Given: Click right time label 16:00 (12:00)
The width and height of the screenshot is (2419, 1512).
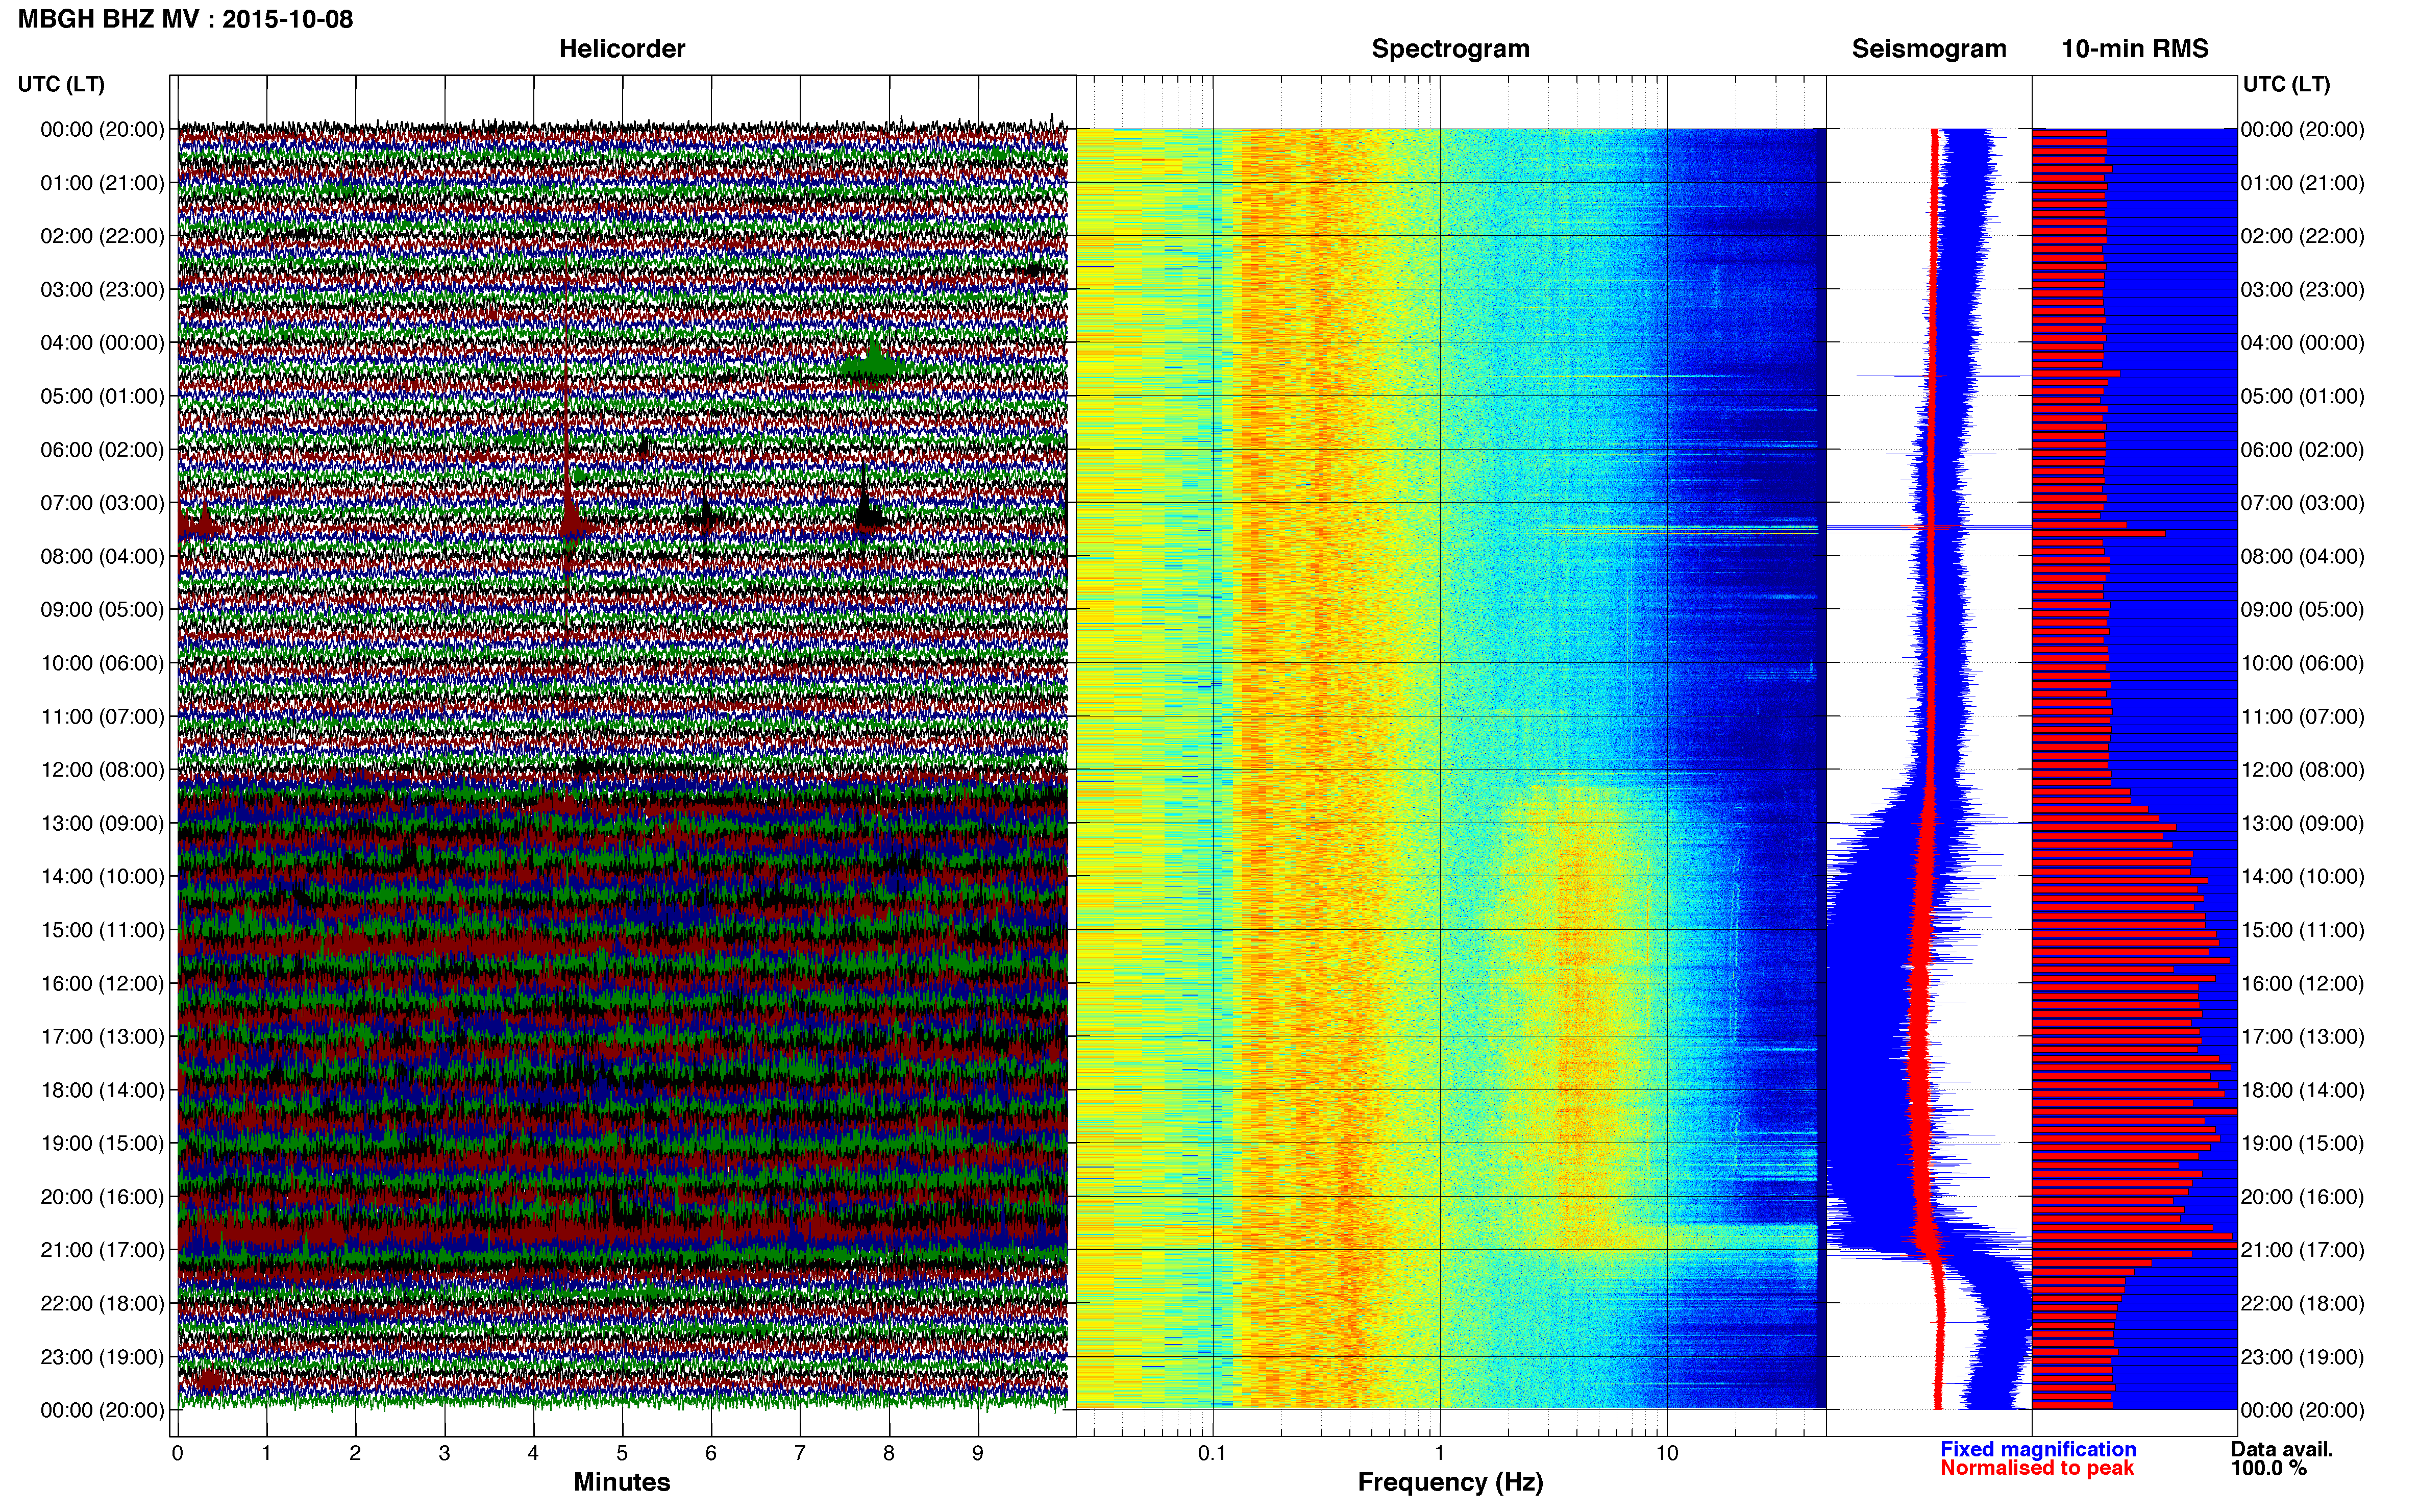Looking at the screenshot, I should (2302, 983).
